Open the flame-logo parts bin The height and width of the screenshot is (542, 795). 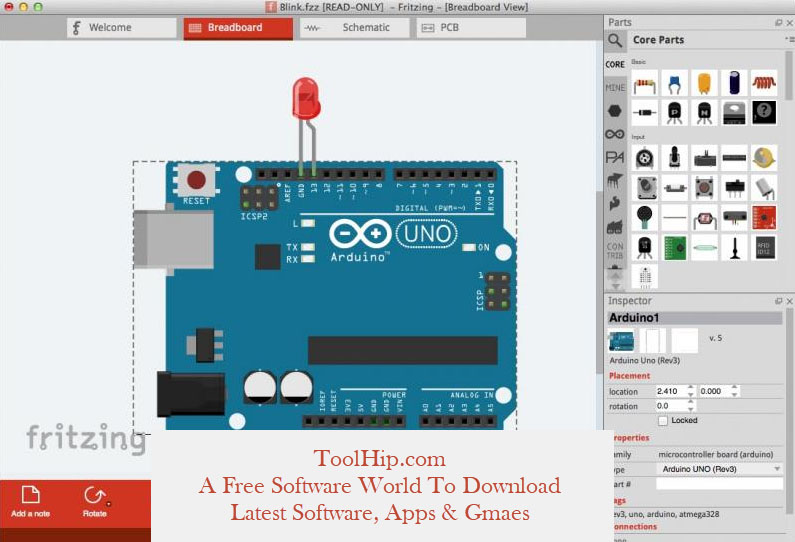pyautogui.click(x=615, y=204)
